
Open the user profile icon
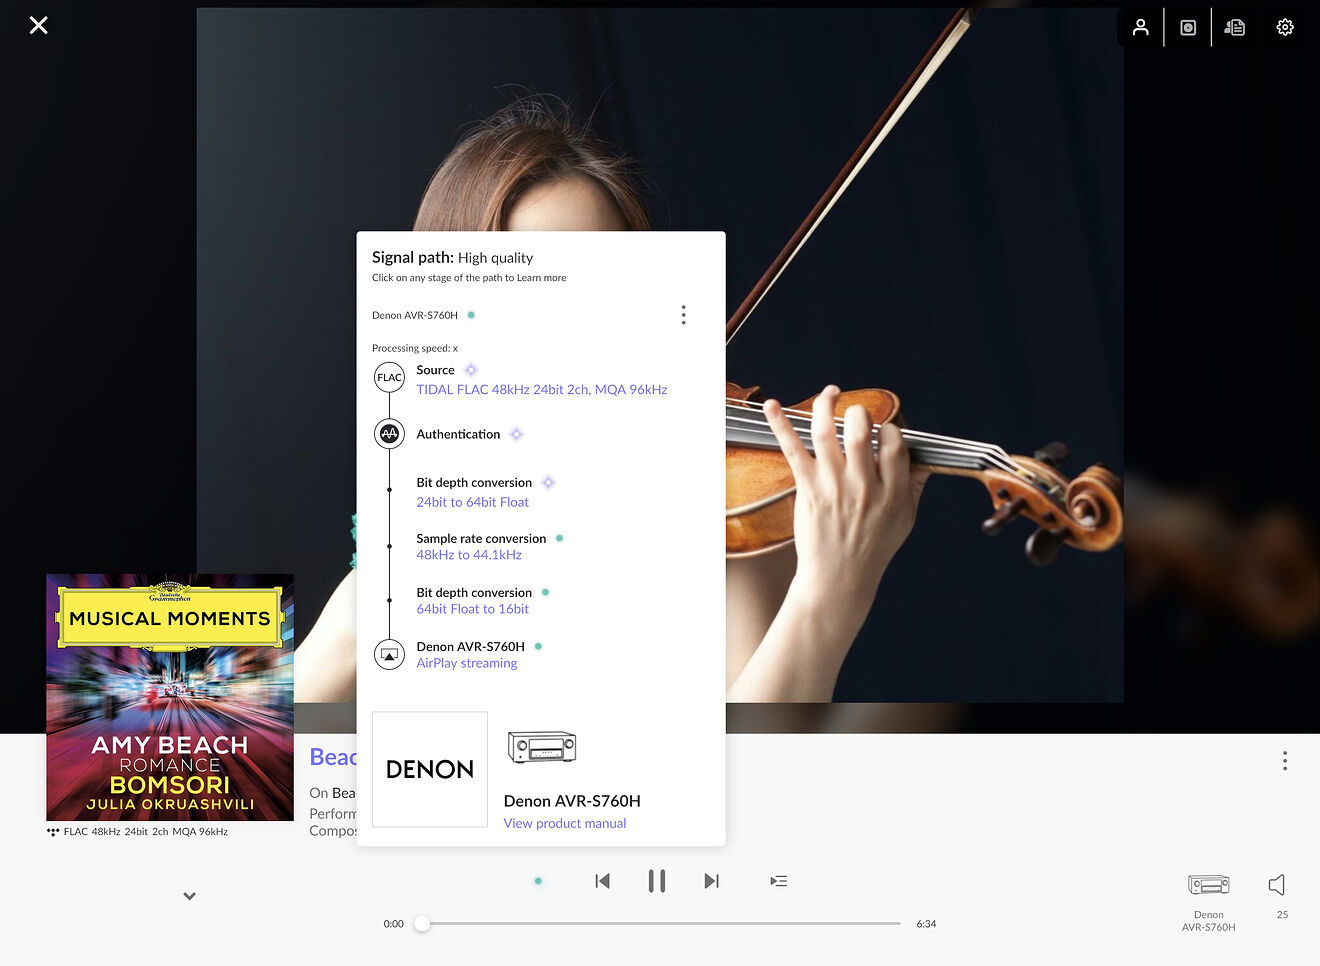pyautogui.click(x=1140, y=27)
